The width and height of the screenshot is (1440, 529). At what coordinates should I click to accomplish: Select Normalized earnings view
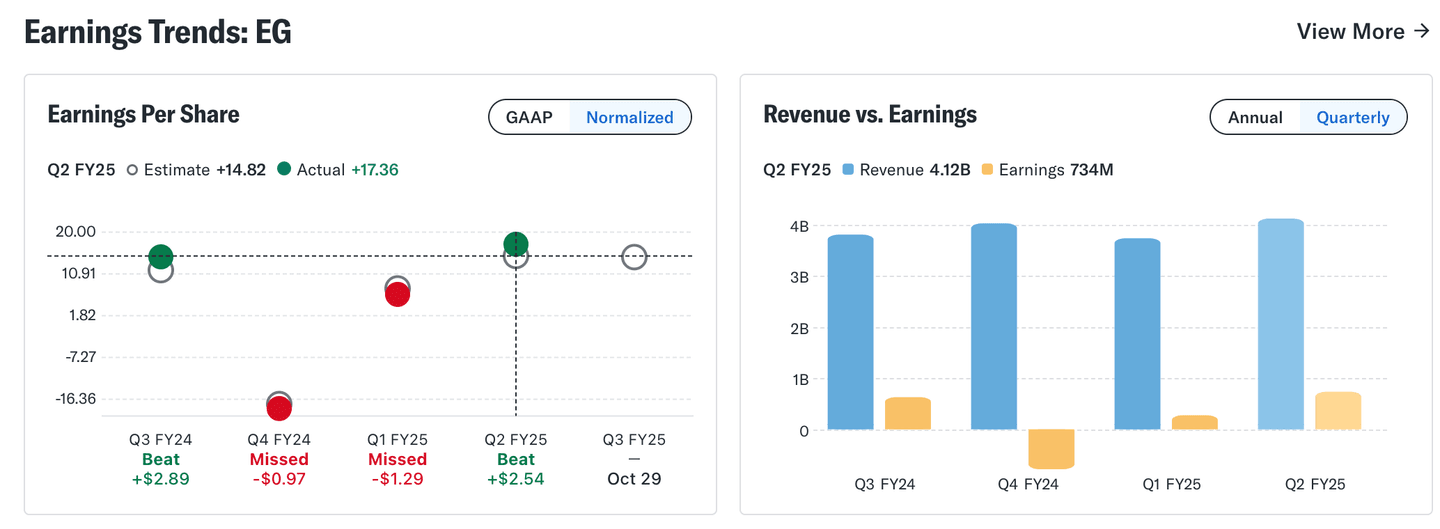pyautogui.click(x=629, y=117)
